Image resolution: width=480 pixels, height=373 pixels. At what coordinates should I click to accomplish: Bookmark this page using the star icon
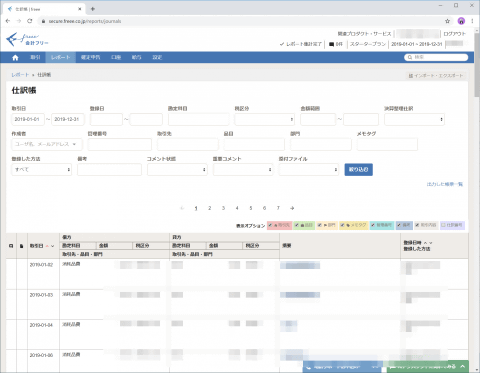click(447, 21)
